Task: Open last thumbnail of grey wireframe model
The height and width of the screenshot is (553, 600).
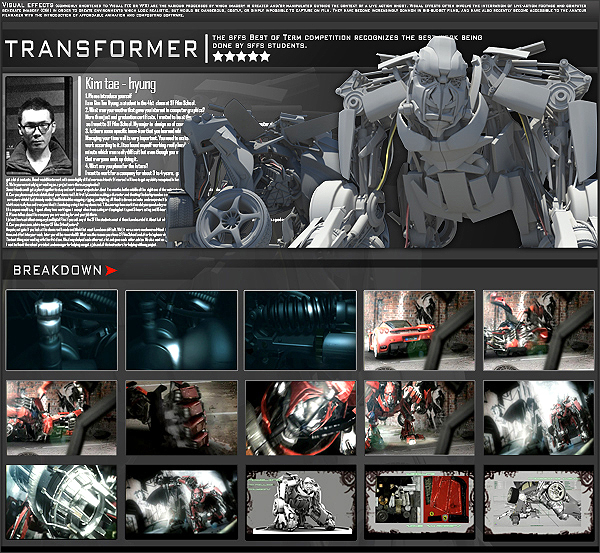Action: click(539, 502)
